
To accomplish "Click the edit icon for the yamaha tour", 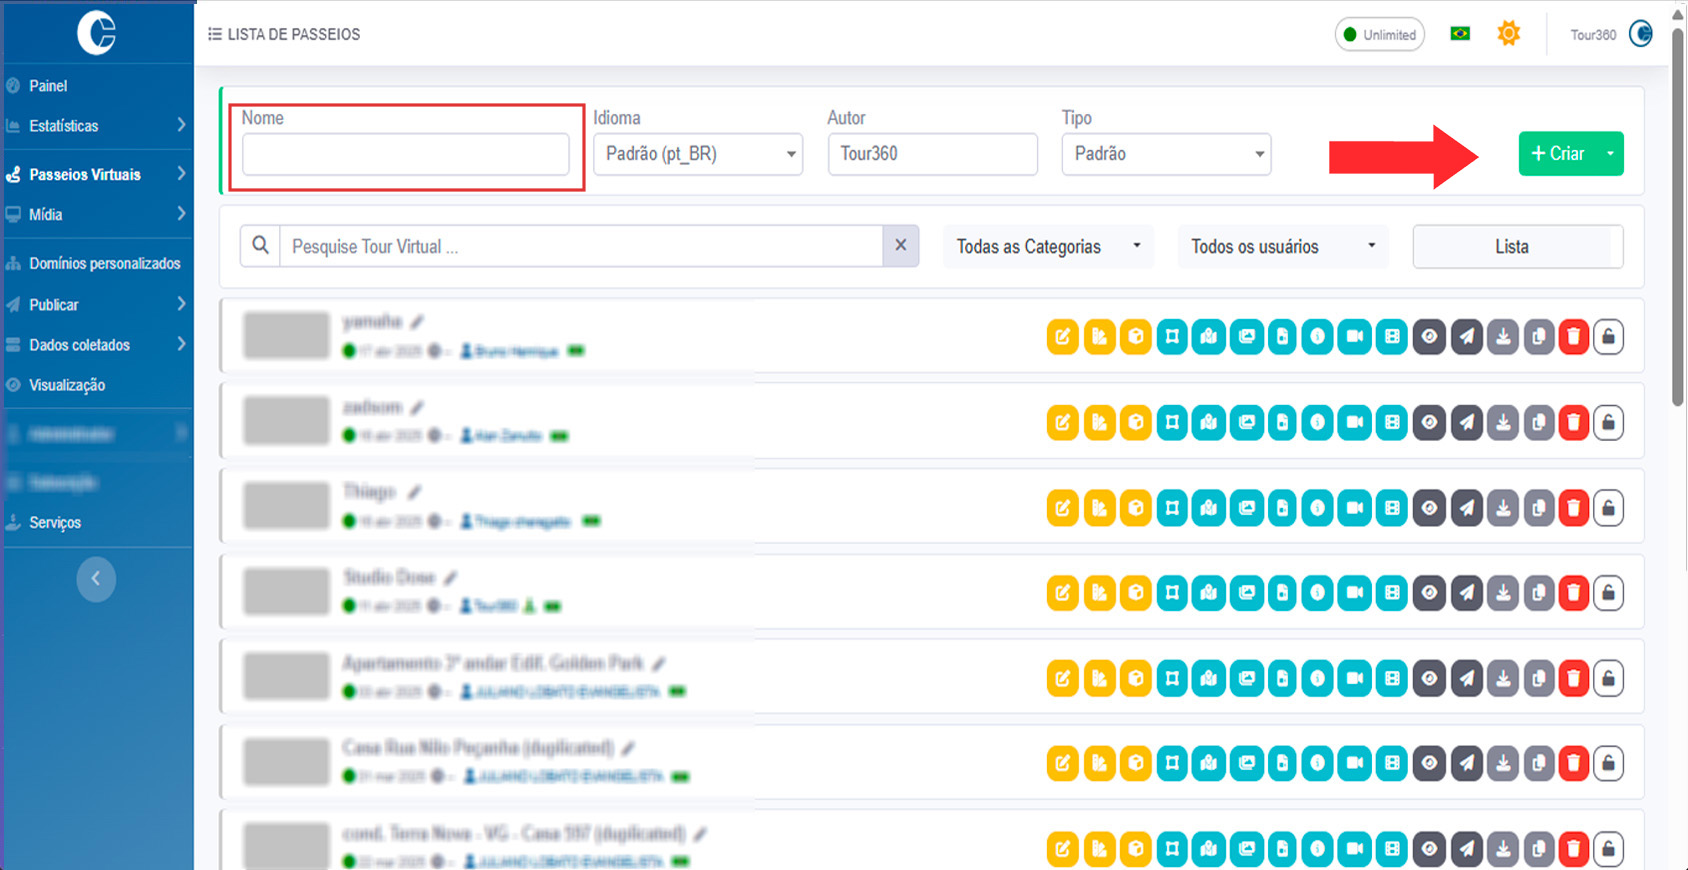I will [x=1062, y=337].
